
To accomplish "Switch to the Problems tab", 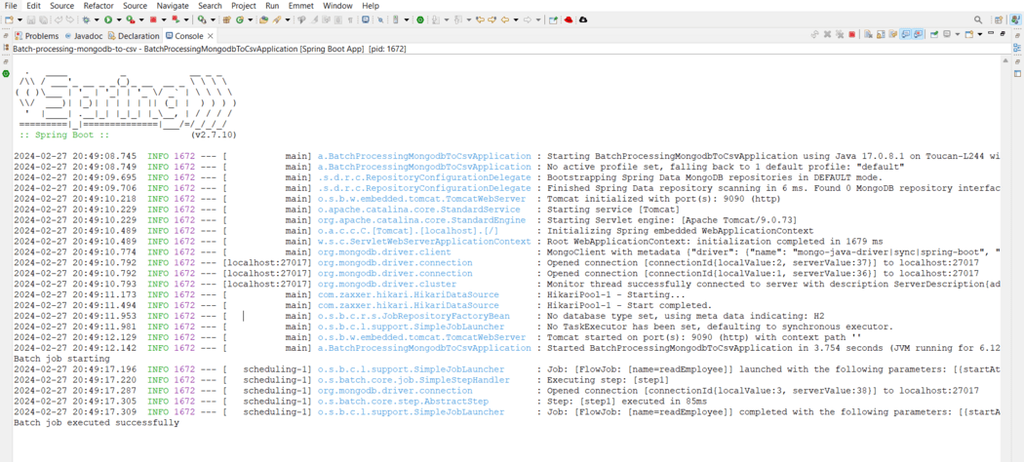I will tap(37, 36).
